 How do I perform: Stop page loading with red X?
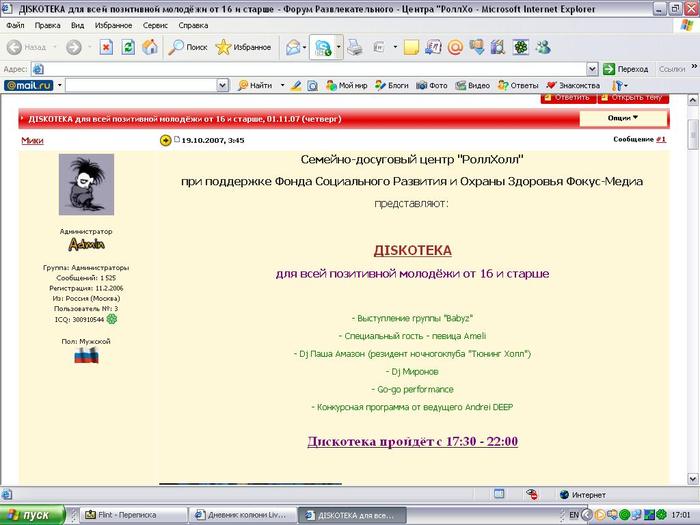tap(106, 47)
